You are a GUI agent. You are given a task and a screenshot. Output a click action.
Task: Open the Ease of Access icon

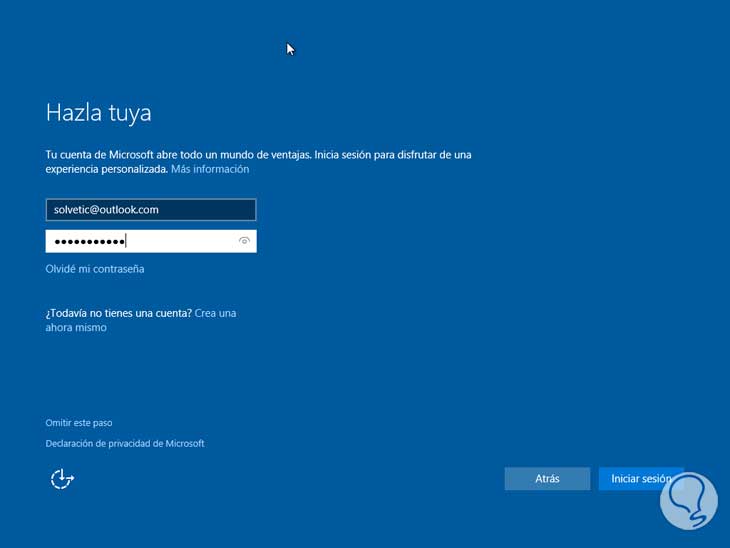coord(62,479)
